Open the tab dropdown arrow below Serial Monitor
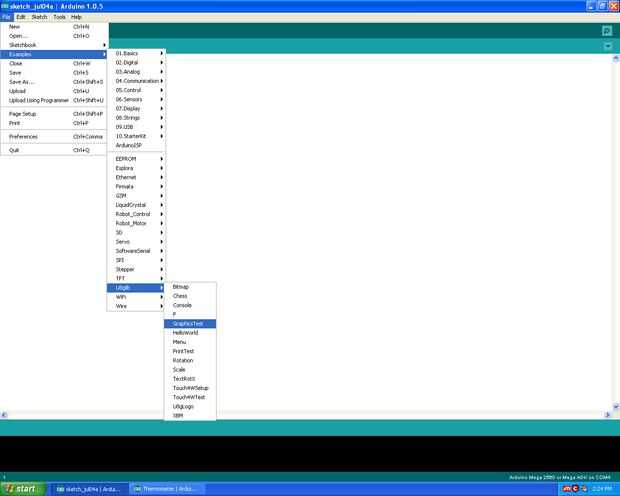This screenshot has height=496, width=620. click(x=608, y=46)
